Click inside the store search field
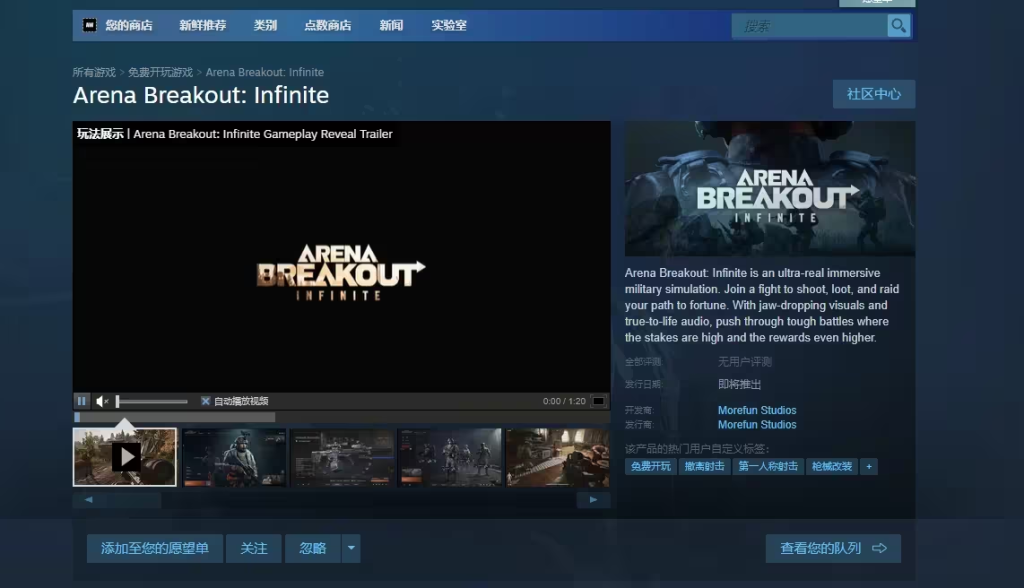1024x588 pixels. coord(810,26)
